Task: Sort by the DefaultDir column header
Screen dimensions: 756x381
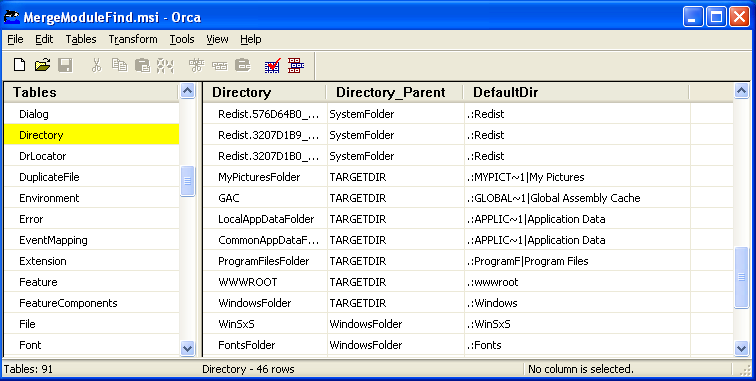Action: (577, 92)
